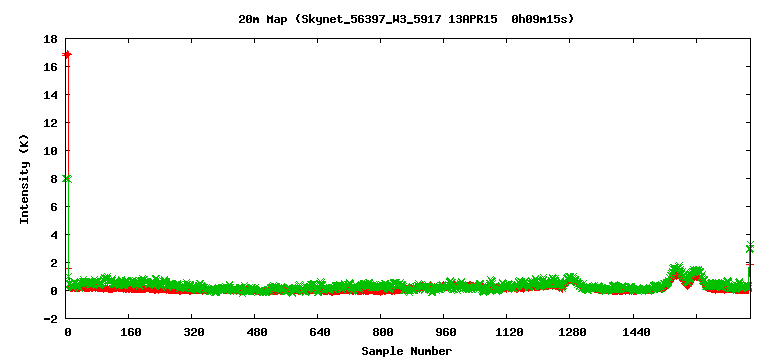Click the x-axis tick label 960
Viewport: 768px width, 360px height.
(x=446, y=333)
